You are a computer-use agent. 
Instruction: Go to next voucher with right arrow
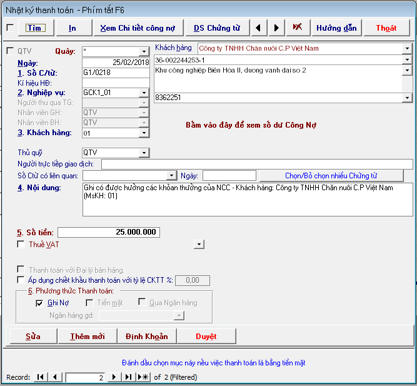tap(276, 28)
